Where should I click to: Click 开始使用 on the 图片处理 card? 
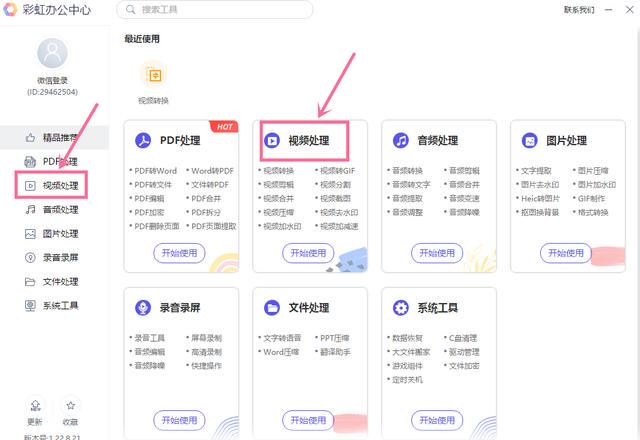(566, 253)
